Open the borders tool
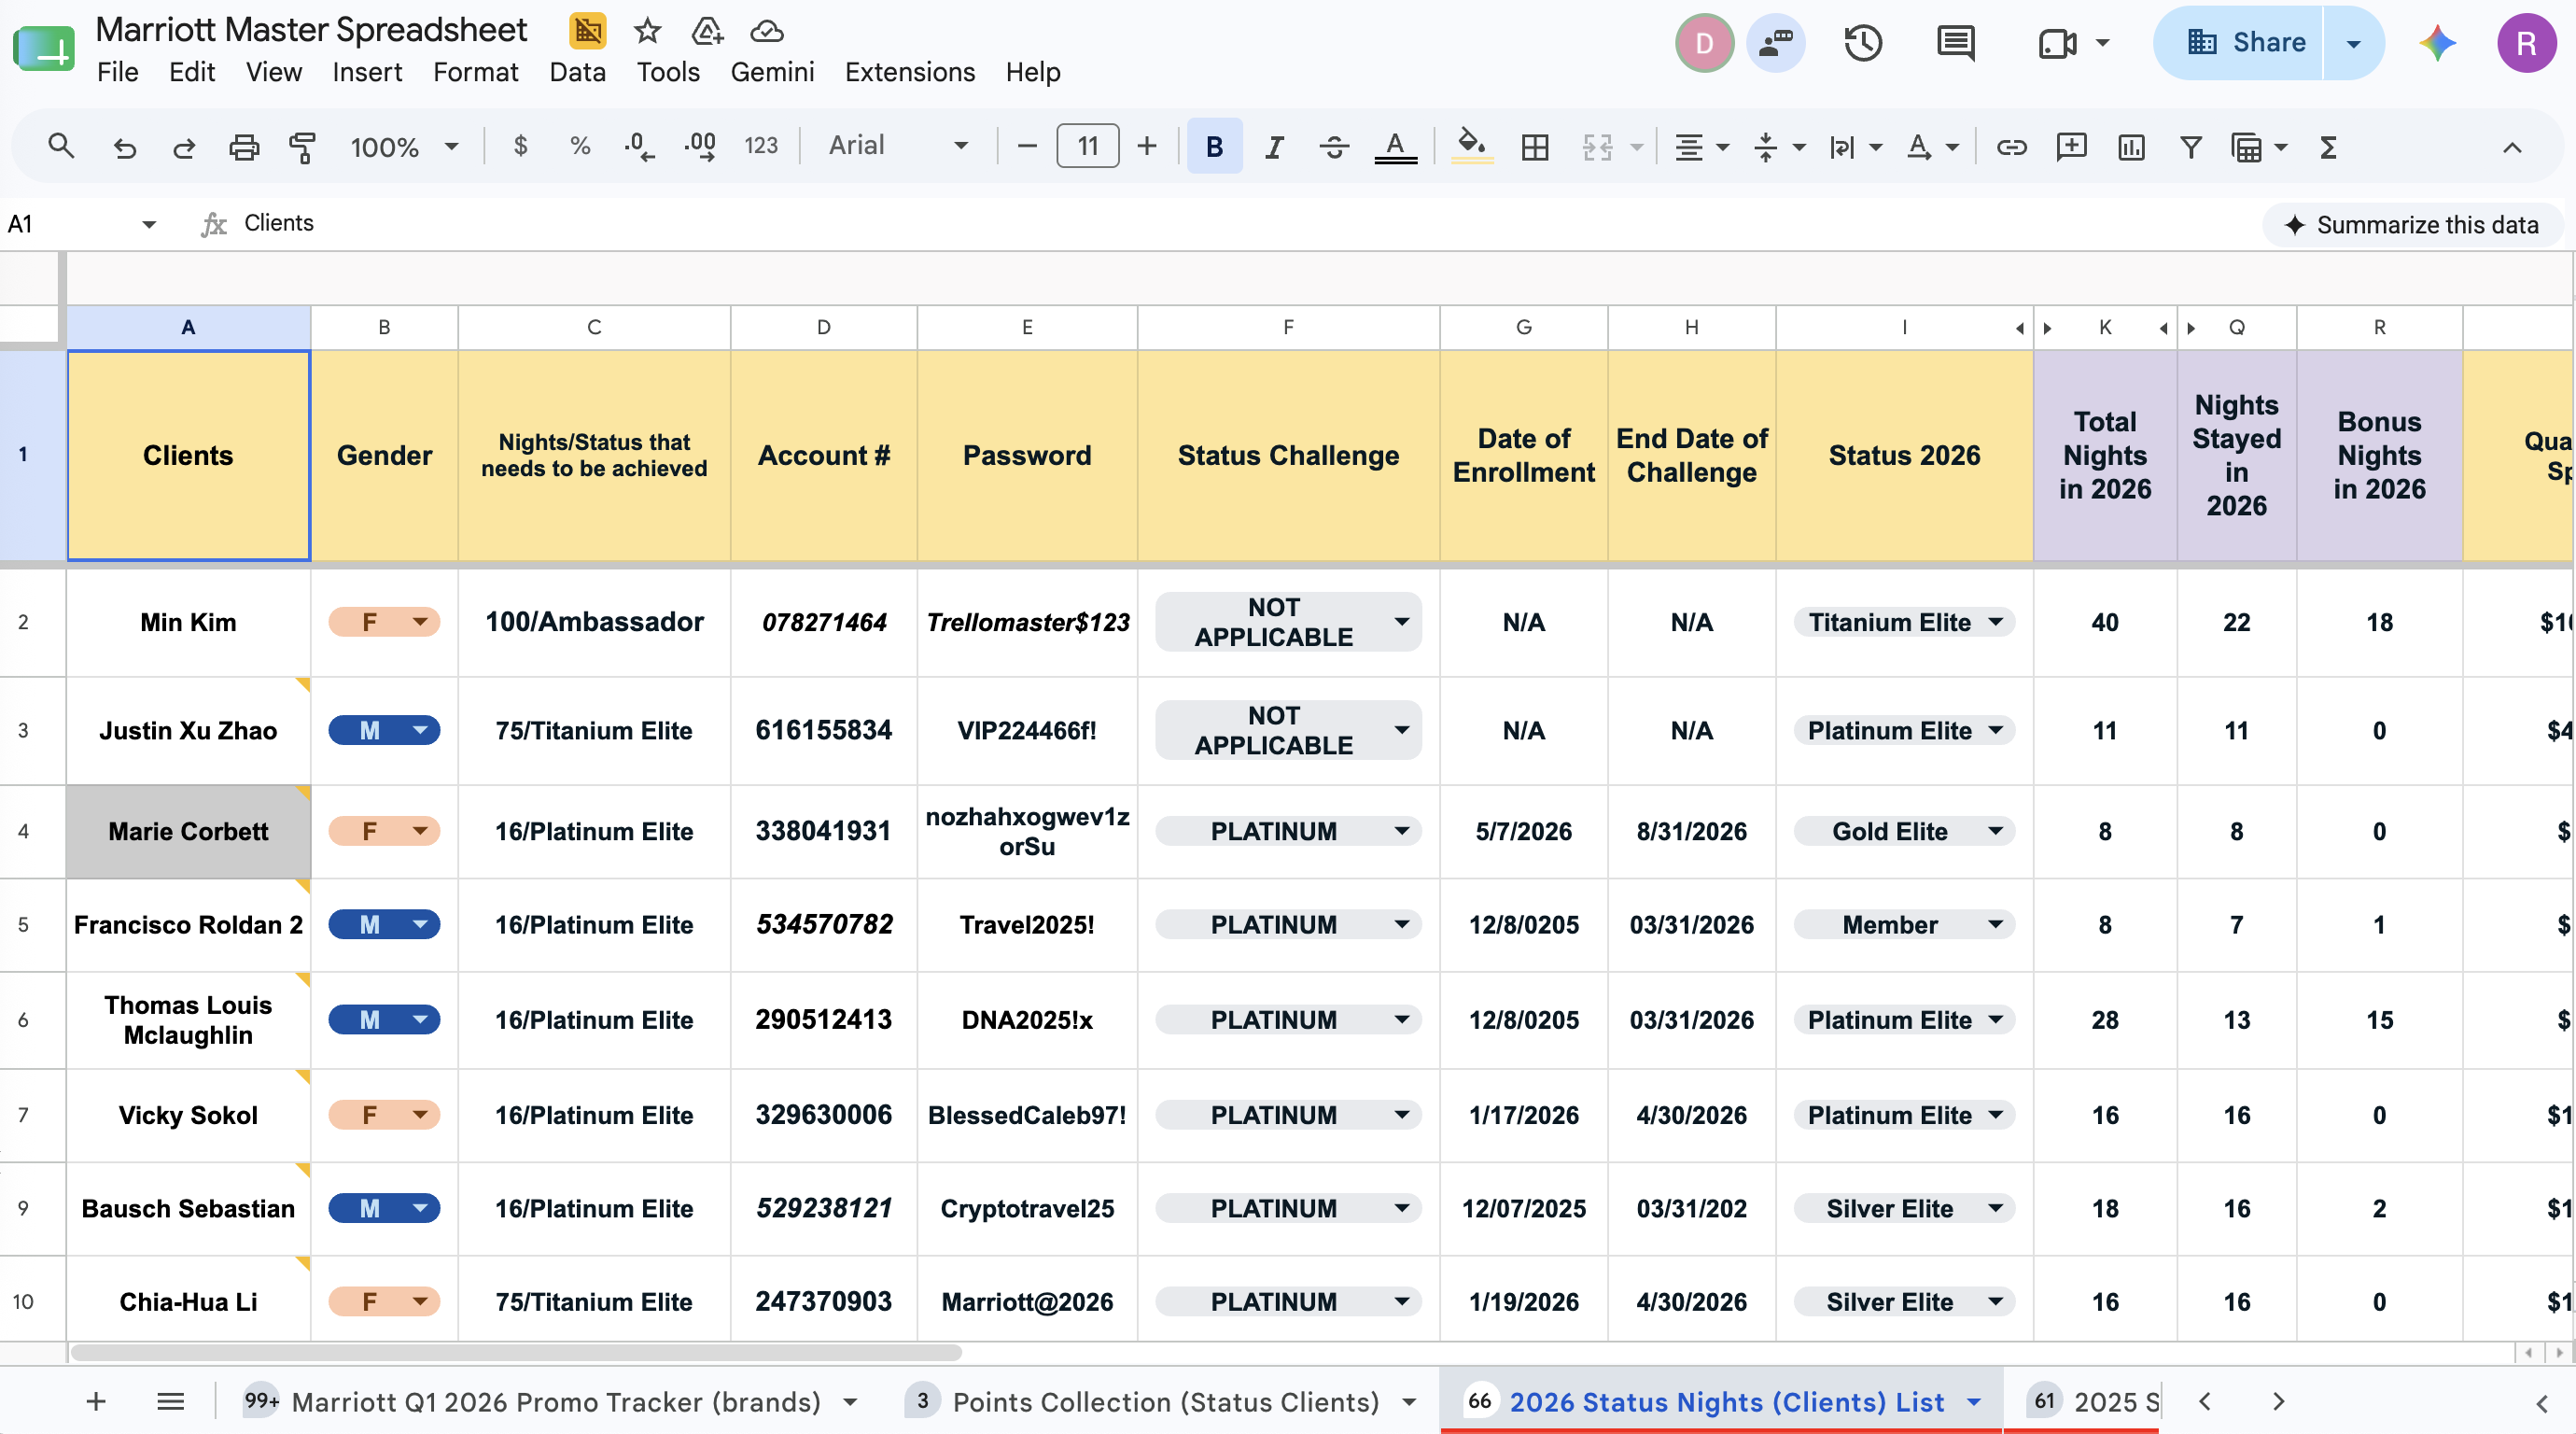Viewport: 2576px width, 1434px height. coord(1535,147)
